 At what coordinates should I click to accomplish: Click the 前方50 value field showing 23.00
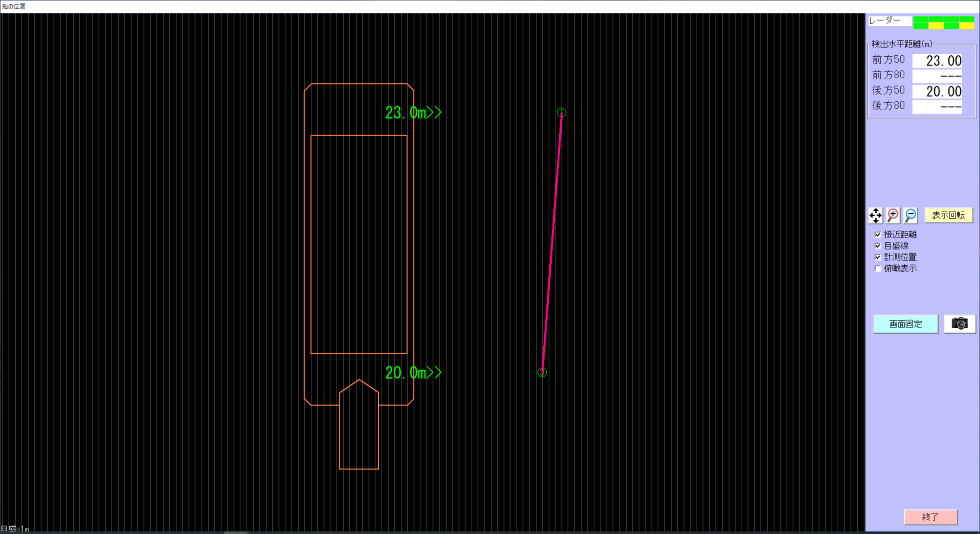[938, 61]
